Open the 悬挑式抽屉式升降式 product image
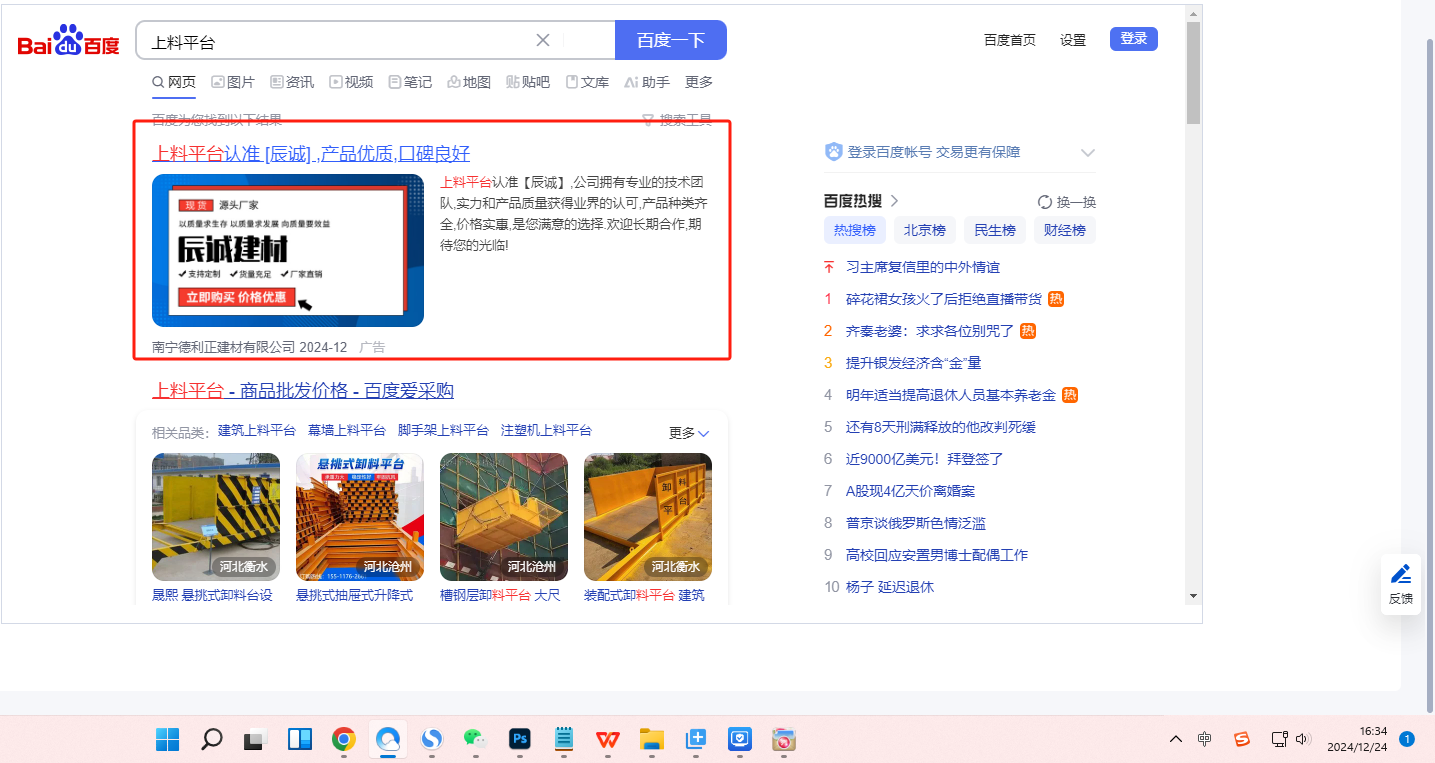1435x763 pixels. 360,517
